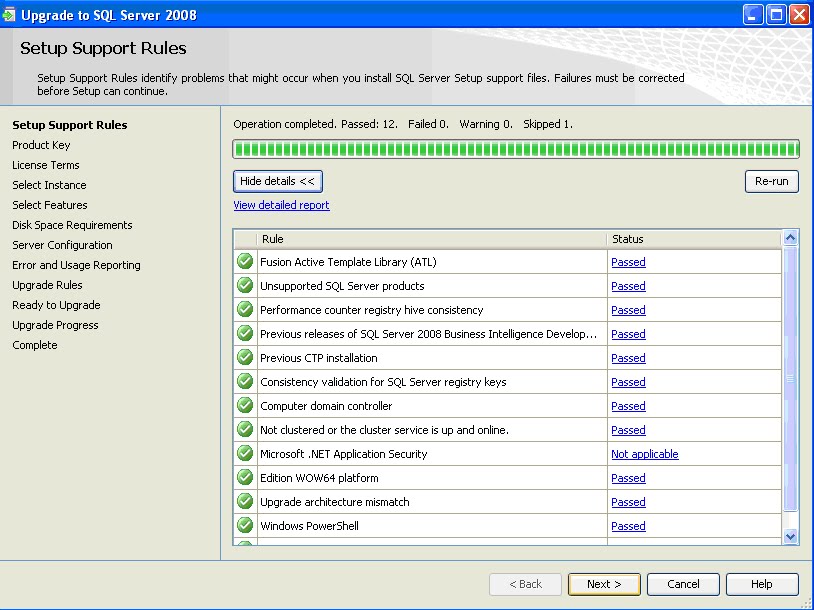
Task: Click the green icon beside Edition WOW64 platform
Action: (245, 478)
